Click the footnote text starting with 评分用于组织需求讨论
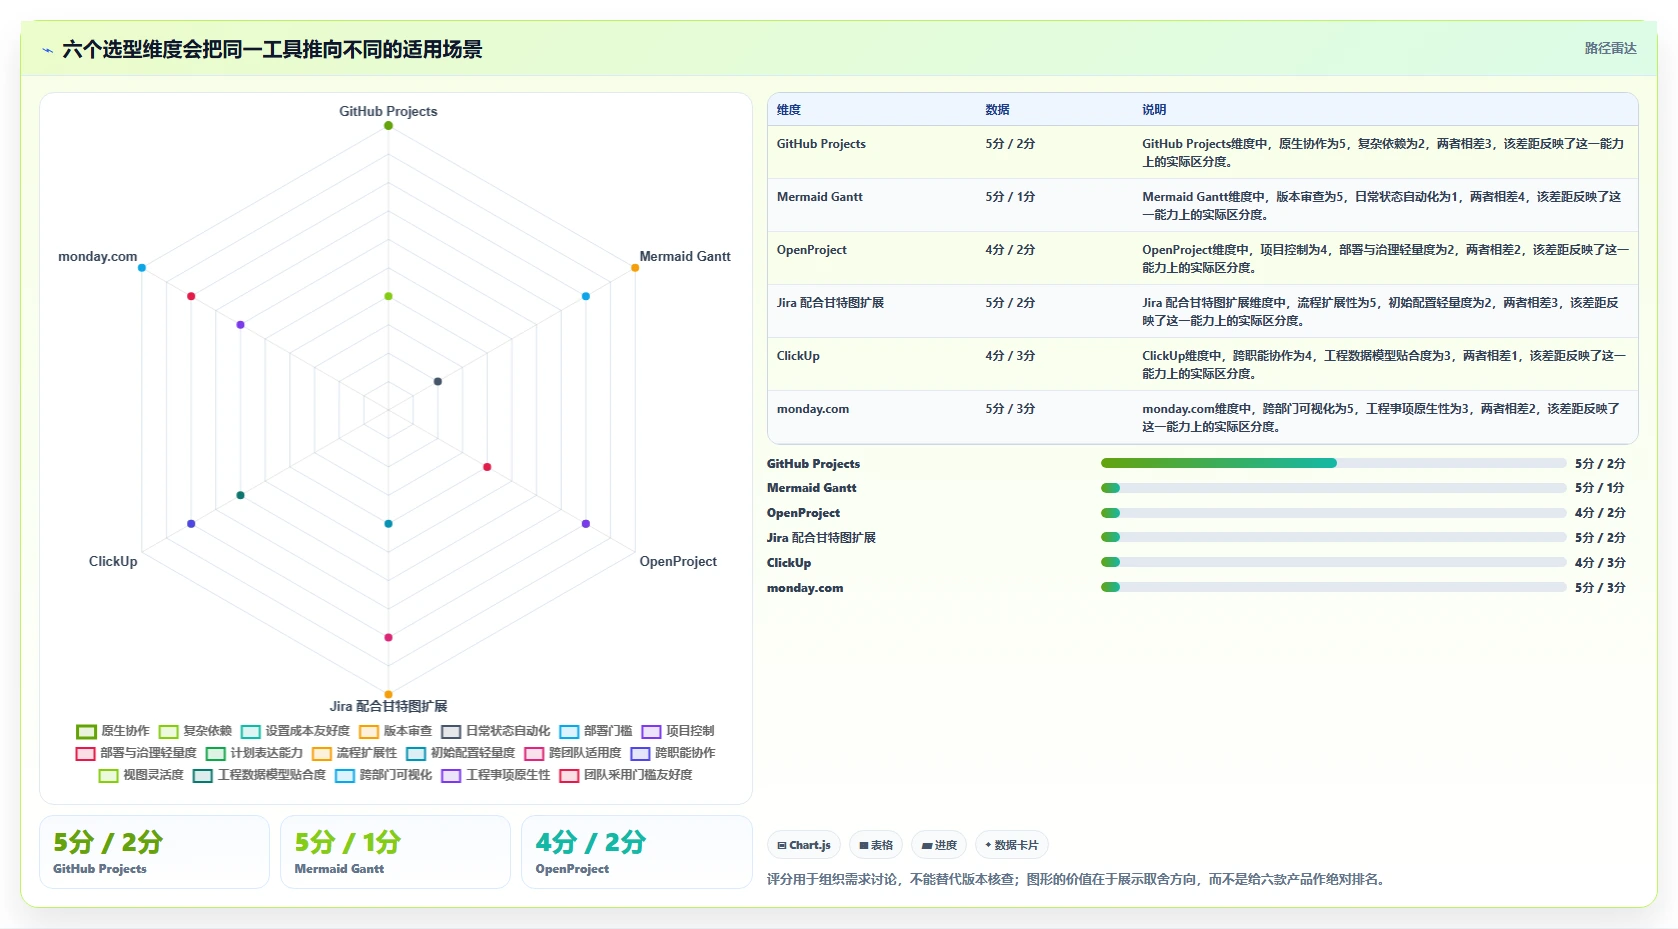This screenshot has height=929, width=1678. click(x=1077, y=879)
